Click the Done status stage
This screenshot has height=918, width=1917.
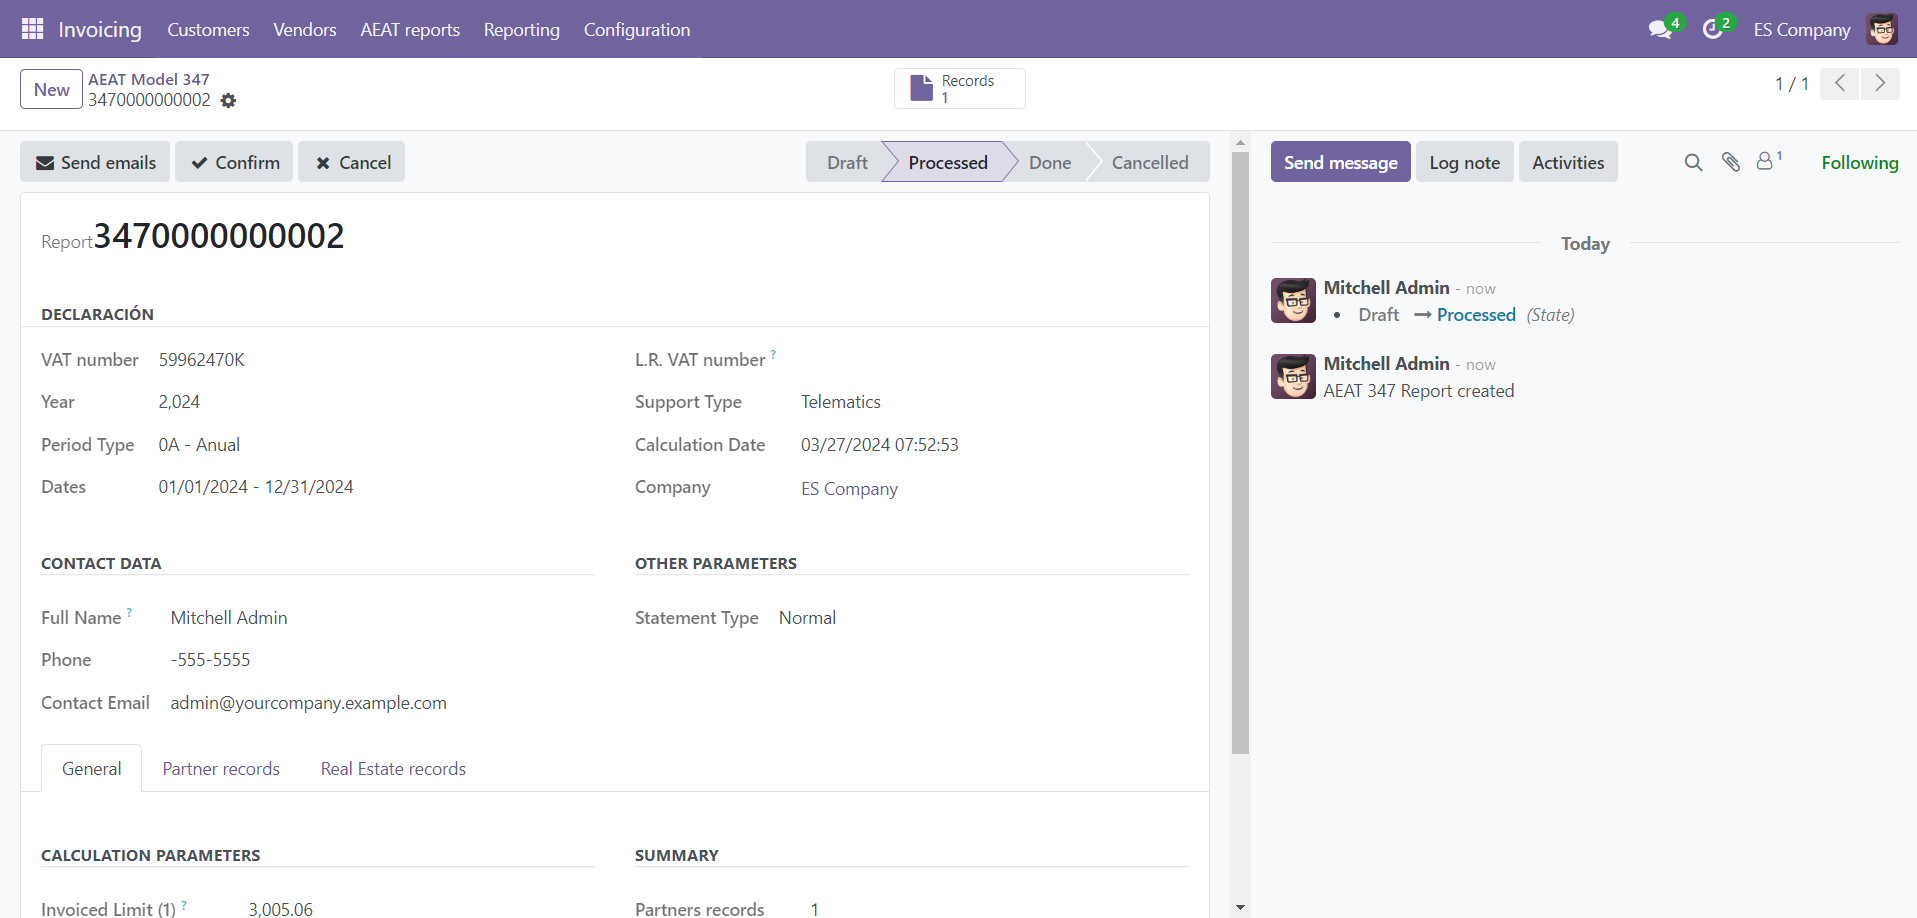coord(1049,162)
